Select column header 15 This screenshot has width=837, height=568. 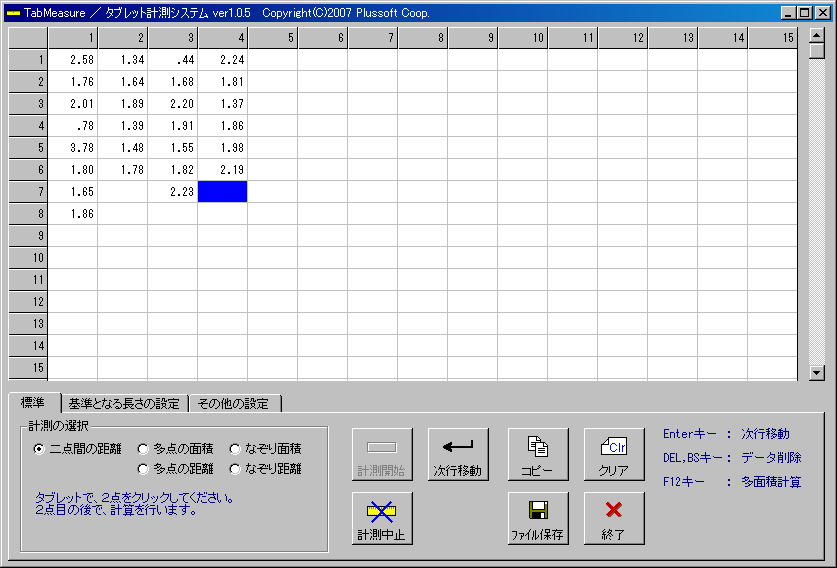point(773,38)
